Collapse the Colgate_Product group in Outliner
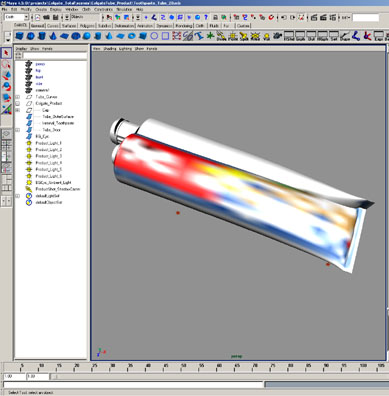Screen dimensions: 389x396 pyautogui.click(x=18, y=104)
